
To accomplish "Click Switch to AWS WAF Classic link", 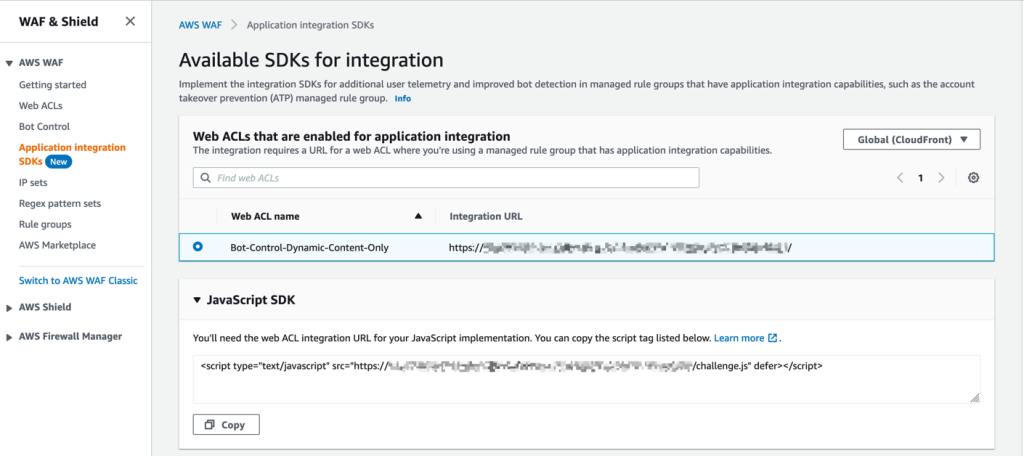I will coord(78,281).
